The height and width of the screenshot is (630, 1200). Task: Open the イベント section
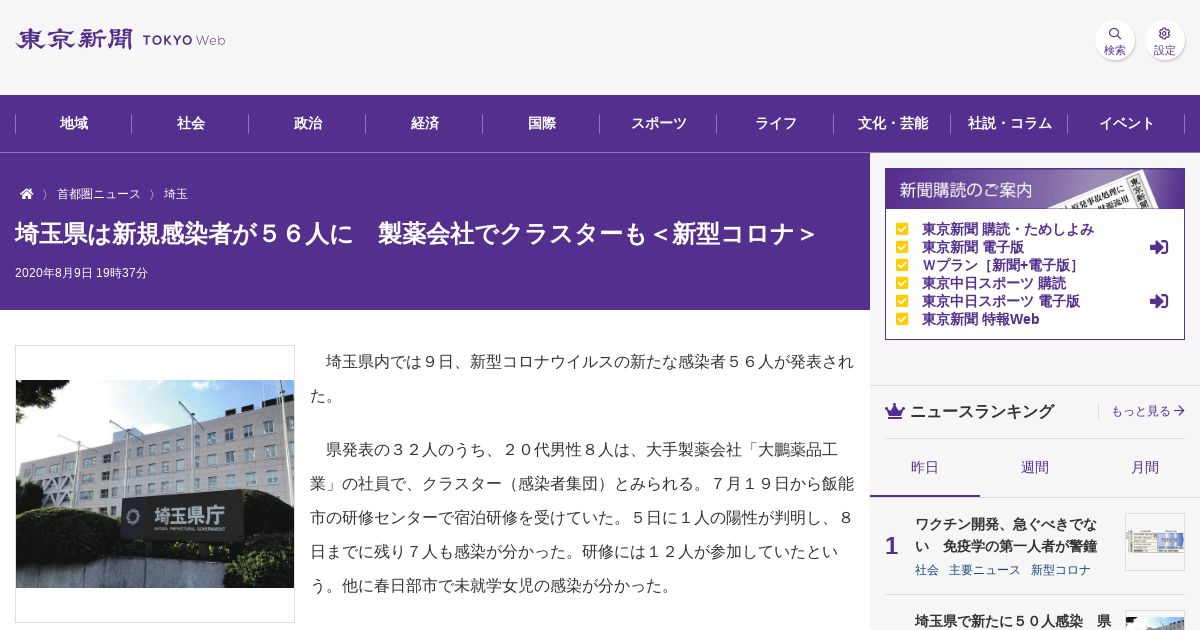[1127, 124]
